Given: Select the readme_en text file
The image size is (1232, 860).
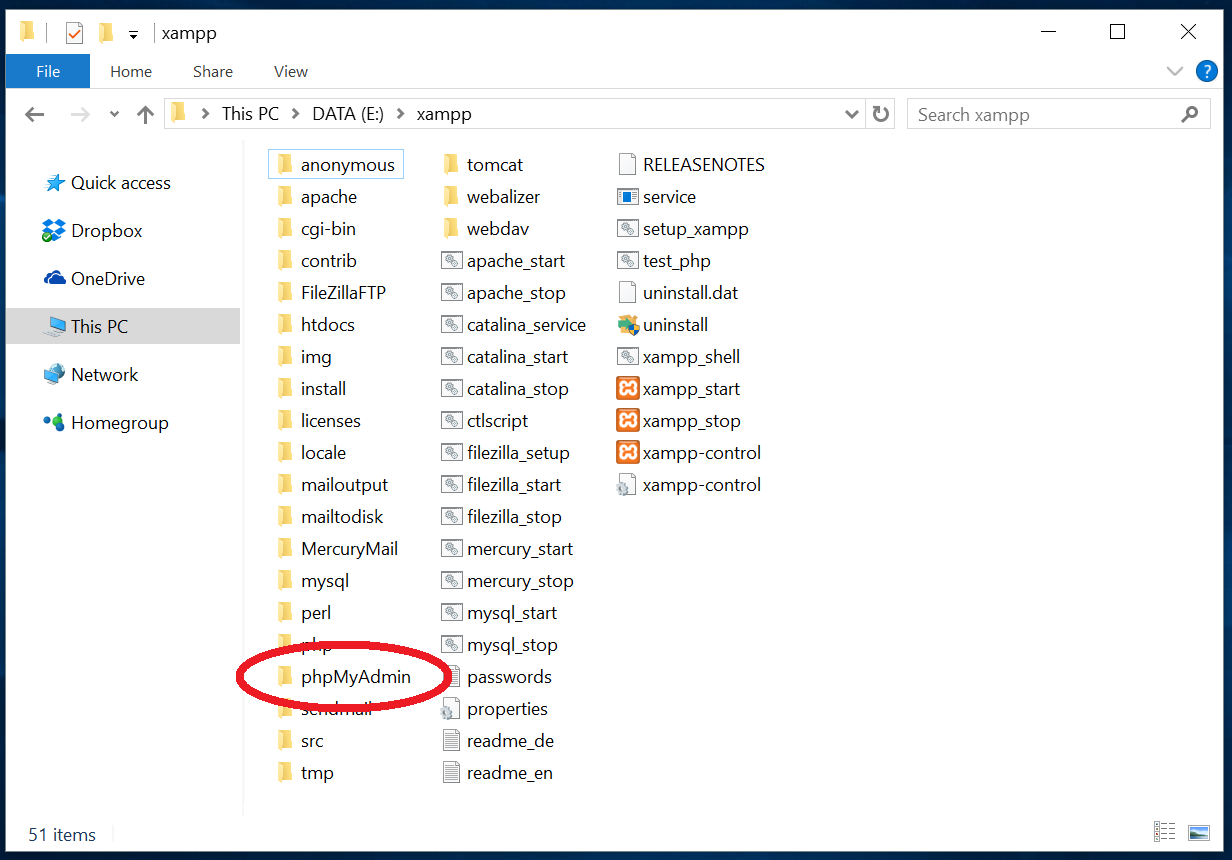Looking at the screenshot, I should point(497,773).
